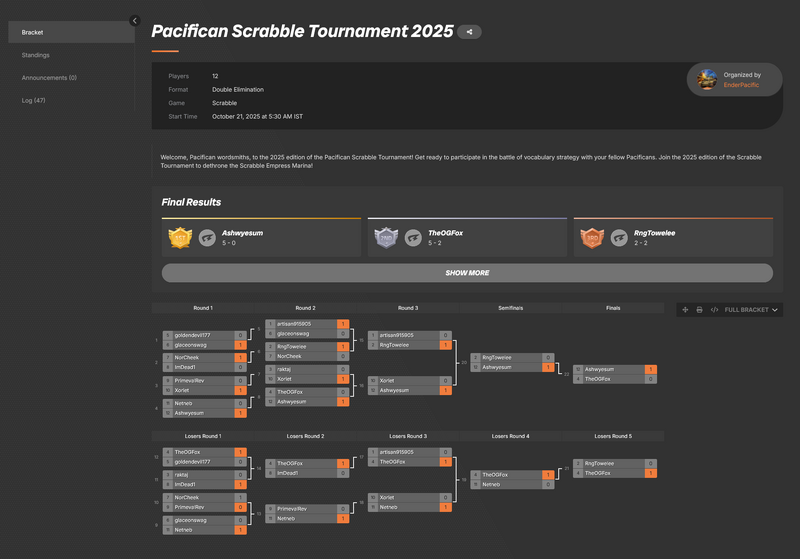Open the Log (47) tab
The image size is (800, 559).
[x=33, y=100]
